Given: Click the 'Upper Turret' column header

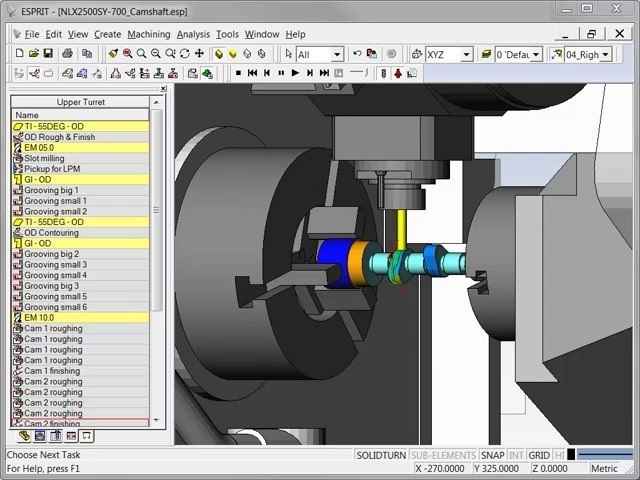Looking at the screenshot, I should point(80,102).
